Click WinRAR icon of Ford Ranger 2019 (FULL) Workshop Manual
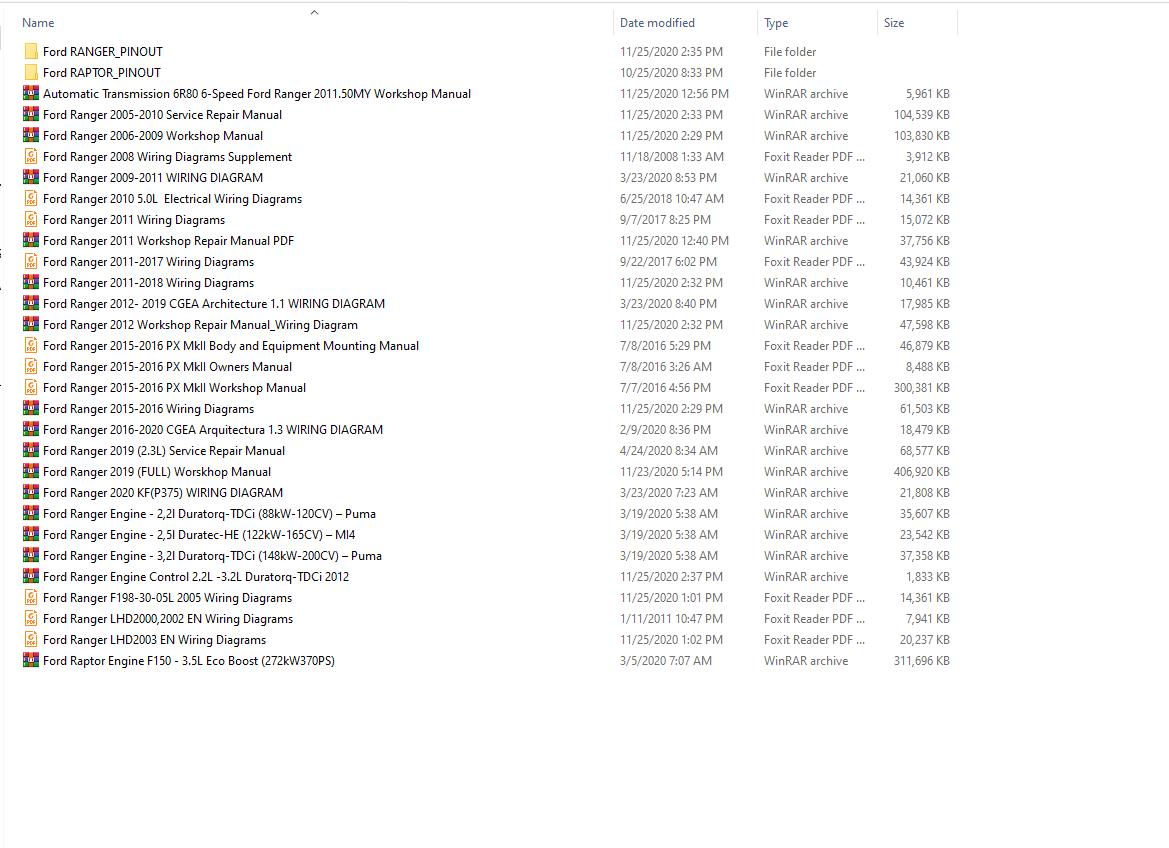 31,471
